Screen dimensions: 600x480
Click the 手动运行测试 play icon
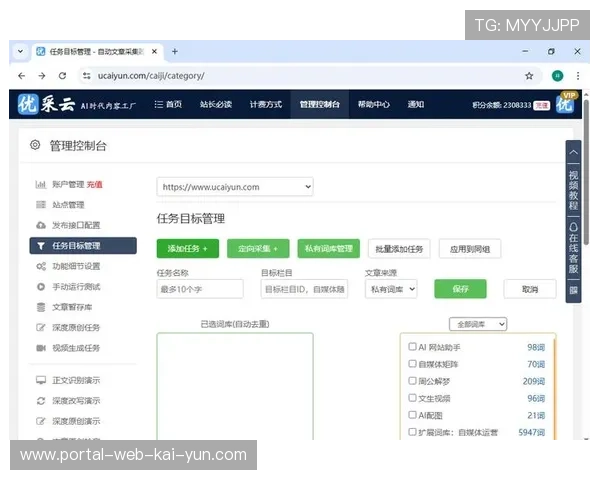tap(41, 287)
